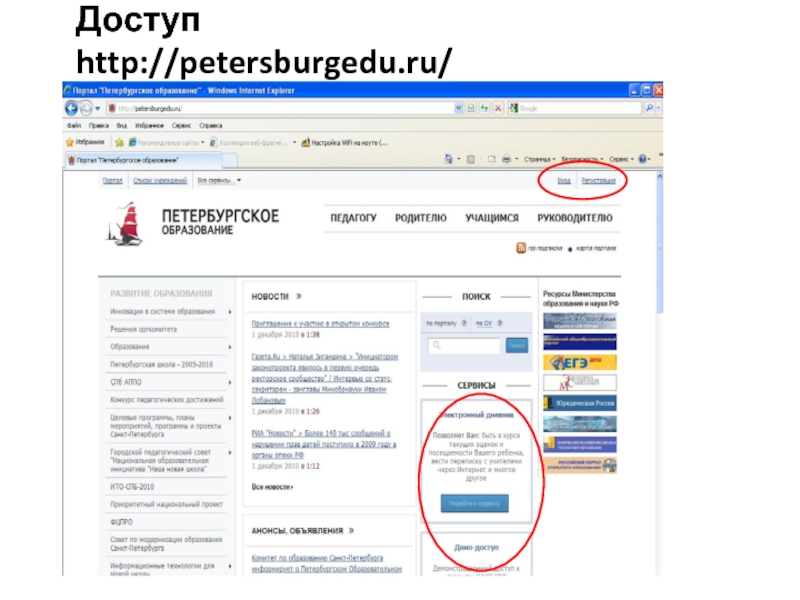Click the Перейти к сервису button
Viewport: 800px width, 600px height.
coord(474,504)
